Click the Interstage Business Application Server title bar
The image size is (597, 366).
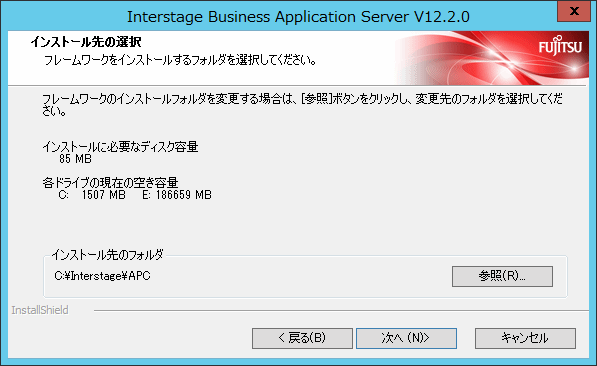coord(298,16)
